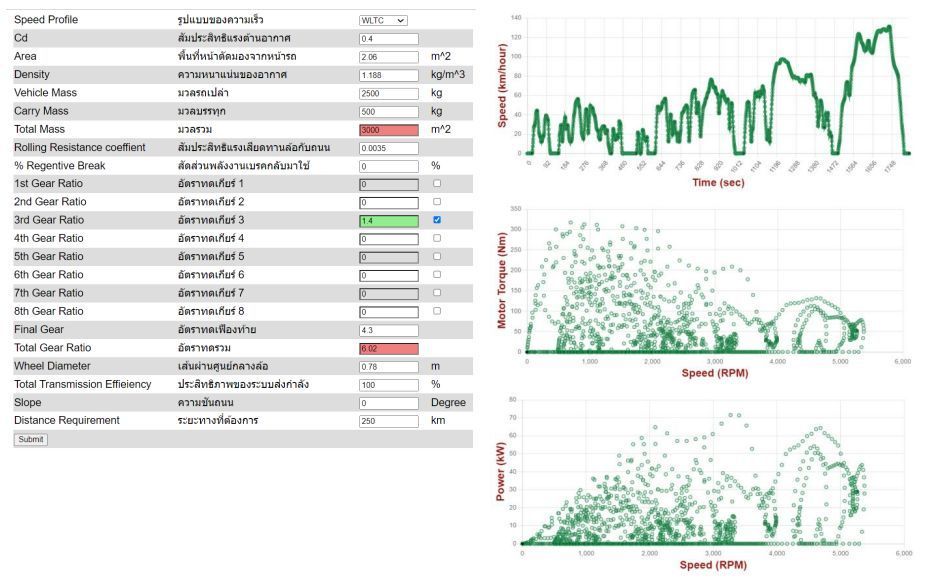Select the Vehicle Mass input field

(x=388, y=93)
